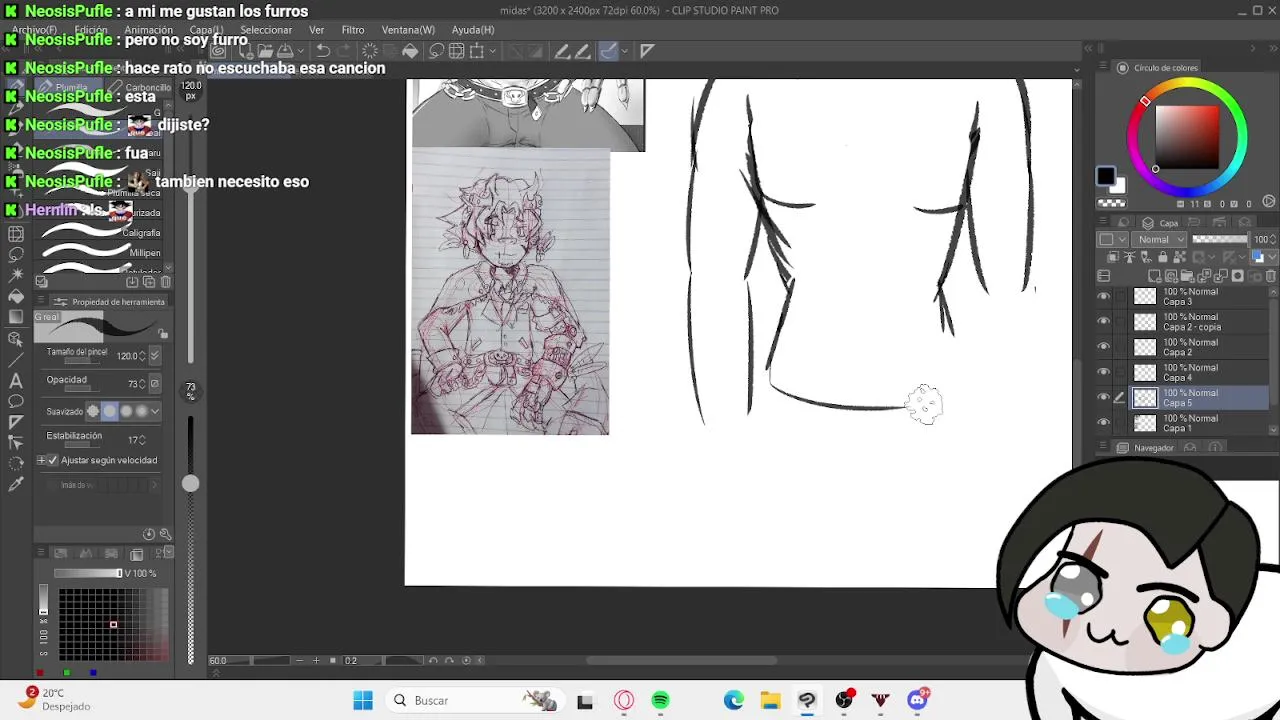The width and height of the screenshot is (1280, 720).
Task: Open the Filtro menu
Action: (353, 30)
